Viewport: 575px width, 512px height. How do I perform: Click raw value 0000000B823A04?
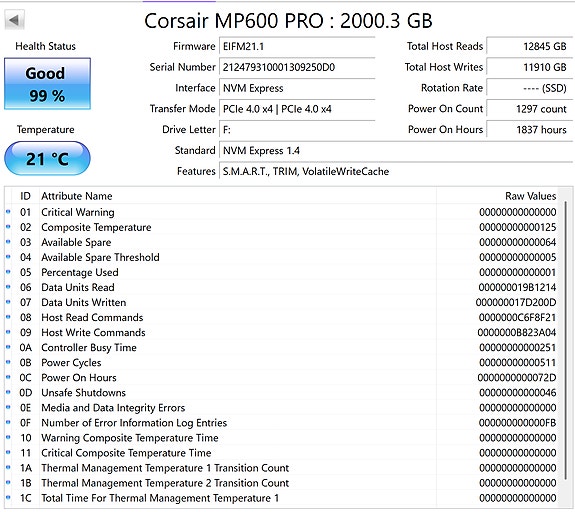click(517, 333)
